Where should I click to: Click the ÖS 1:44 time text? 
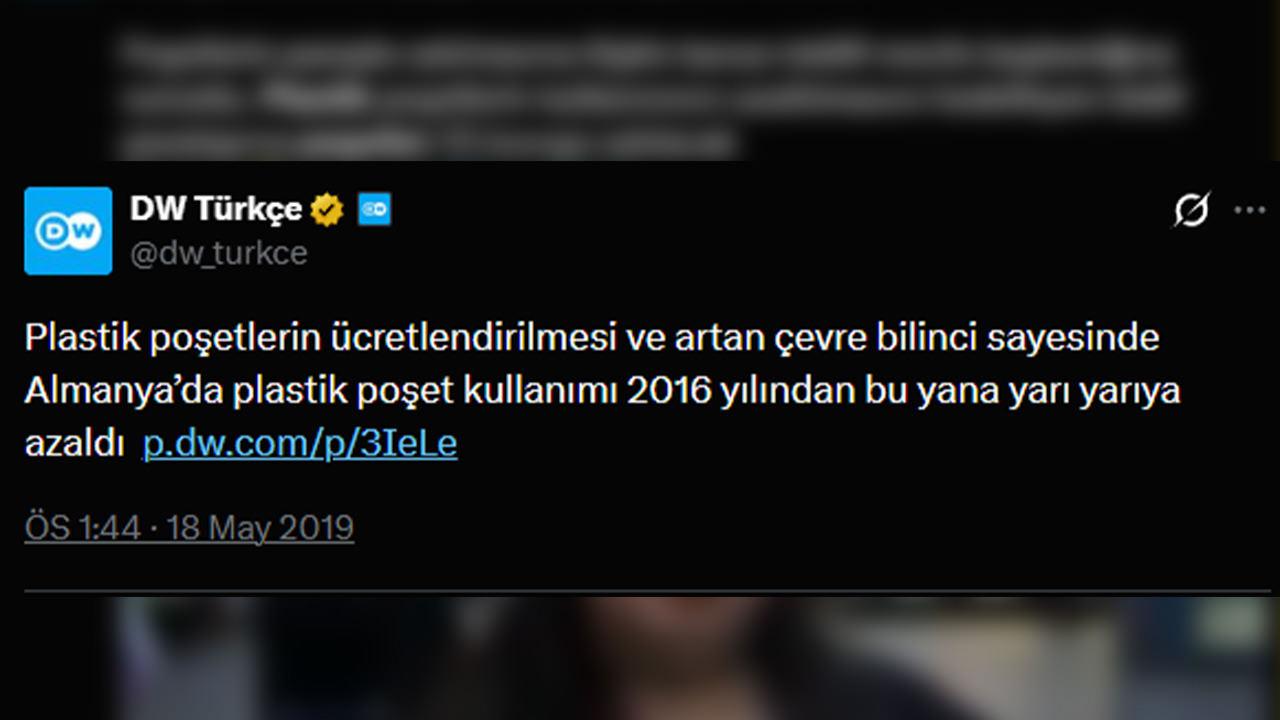click(x=83, y=527)
